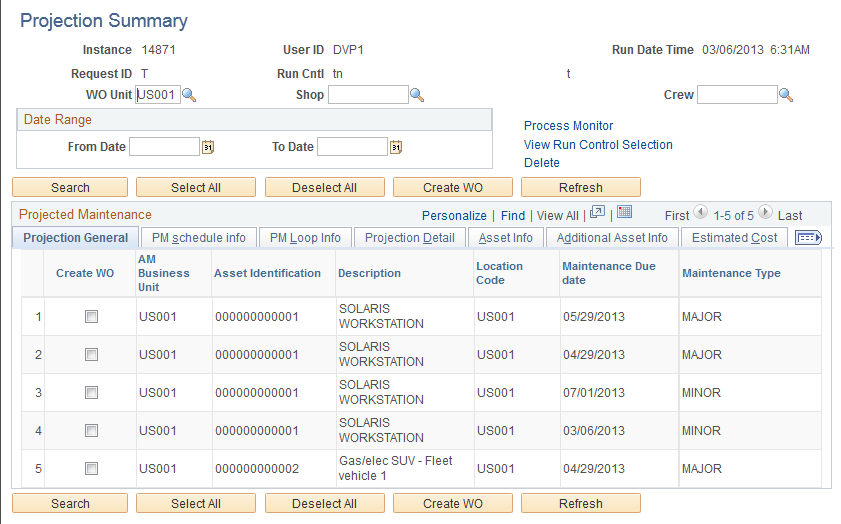Select Gas/elec SUV - Fleet vehicle description

click(395, 468)
